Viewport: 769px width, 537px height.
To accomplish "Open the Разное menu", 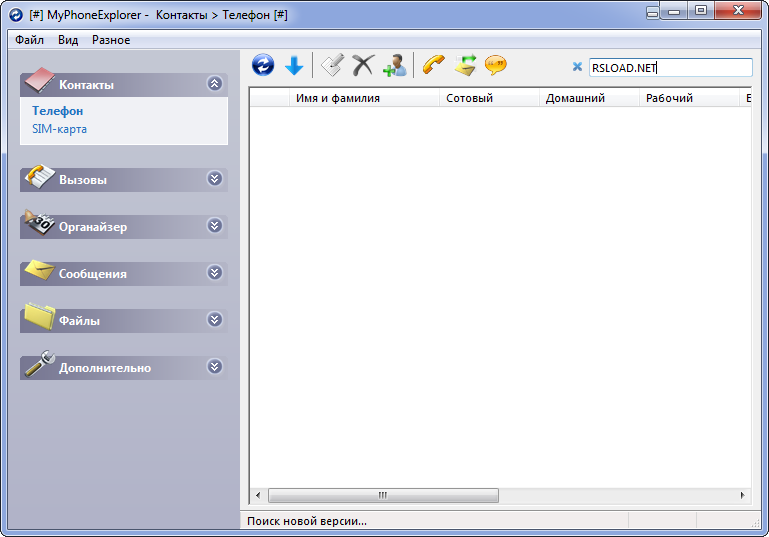I will [x=111, y=40].
